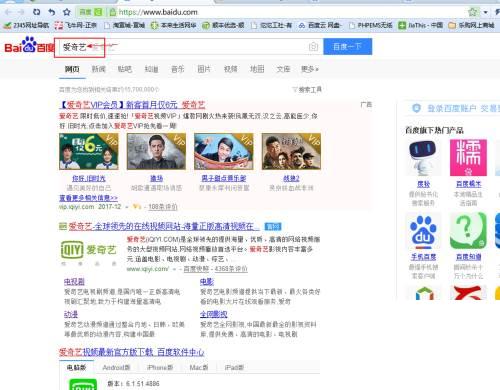Click the blue 官网 badge

point(273,227)
